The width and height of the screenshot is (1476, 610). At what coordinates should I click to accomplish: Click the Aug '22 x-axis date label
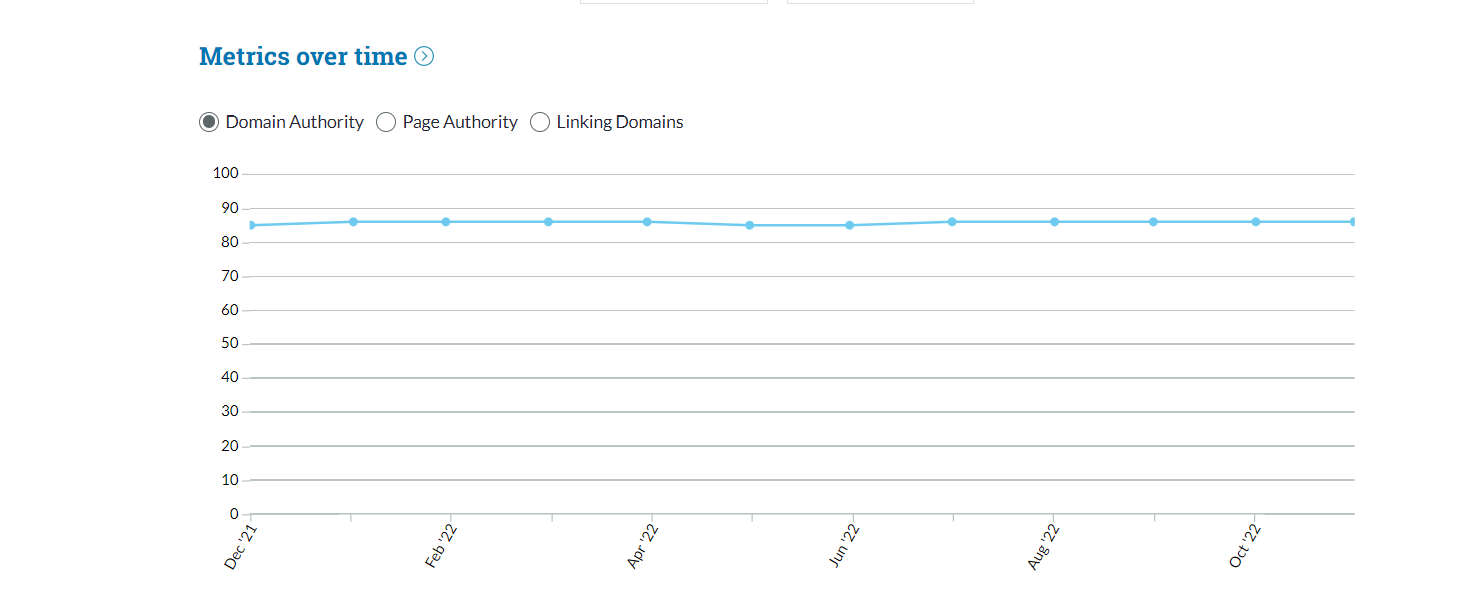[1043, 546]
